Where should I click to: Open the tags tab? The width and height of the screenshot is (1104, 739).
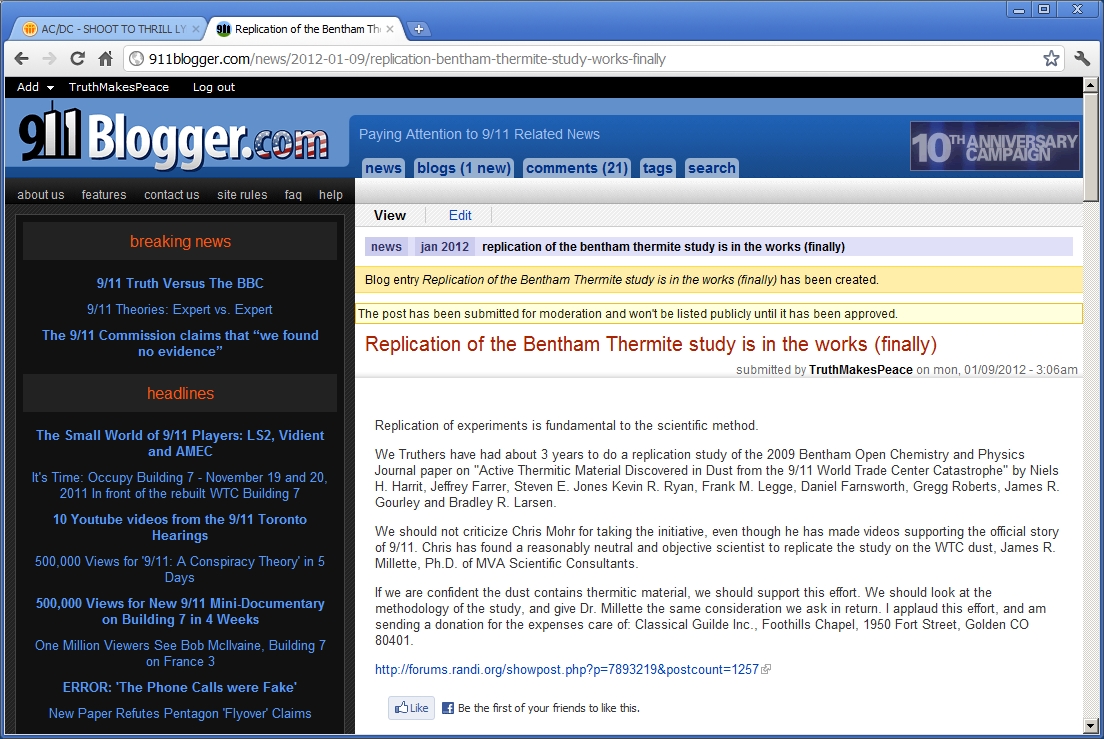pyautogui.click(x=658, y=168)
